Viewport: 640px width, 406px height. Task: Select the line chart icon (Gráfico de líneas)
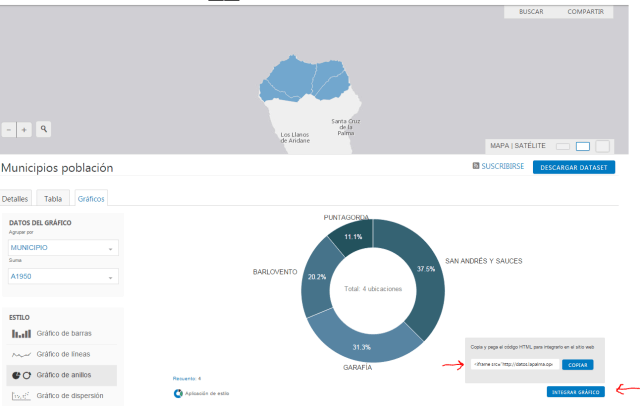21,354
